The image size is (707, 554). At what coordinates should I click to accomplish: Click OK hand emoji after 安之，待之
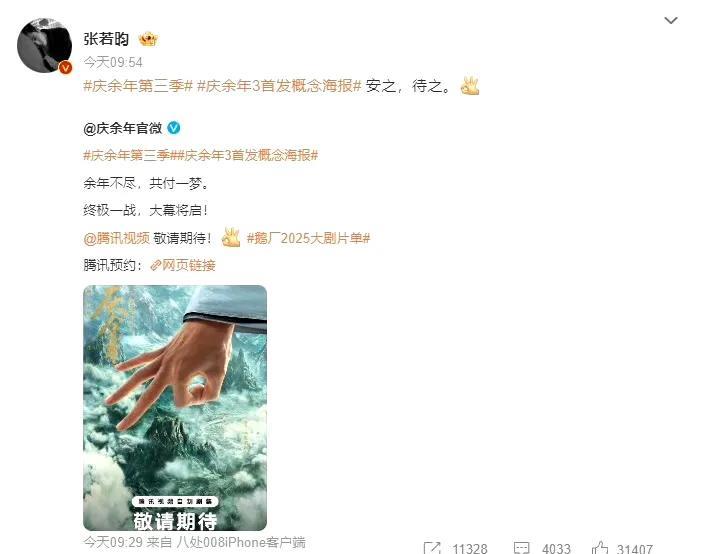click(x=469, y=86)
